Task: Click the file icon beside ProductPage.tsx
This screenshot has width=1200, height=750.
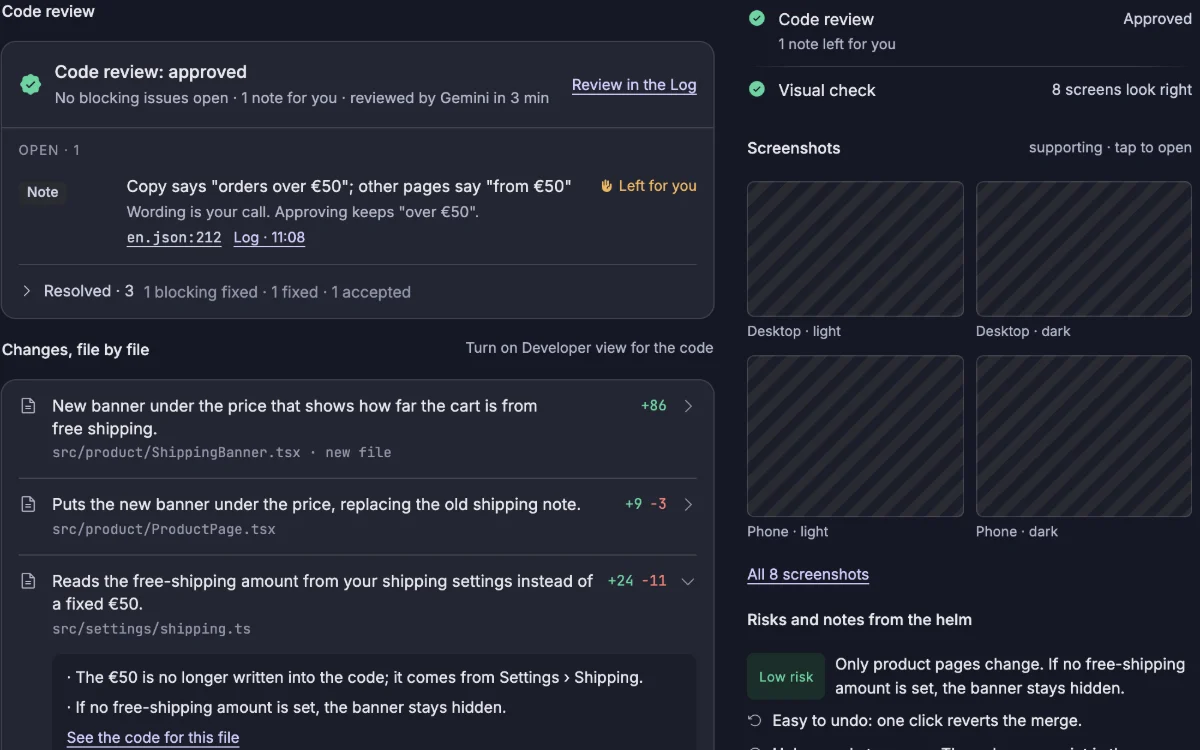Action: tap(29, 505)
